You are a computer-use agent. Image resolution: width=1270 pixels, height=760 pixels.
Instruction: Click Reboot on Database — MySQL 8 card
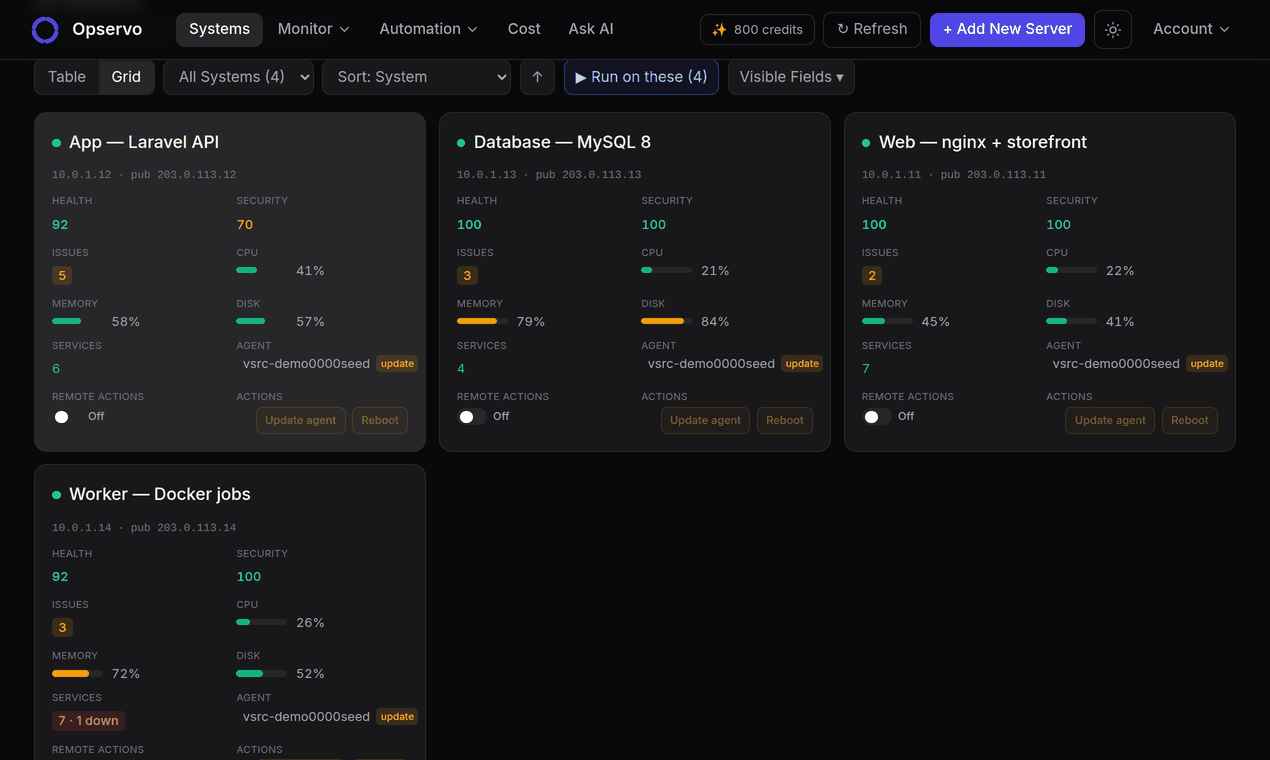click(x=785, y=420)
